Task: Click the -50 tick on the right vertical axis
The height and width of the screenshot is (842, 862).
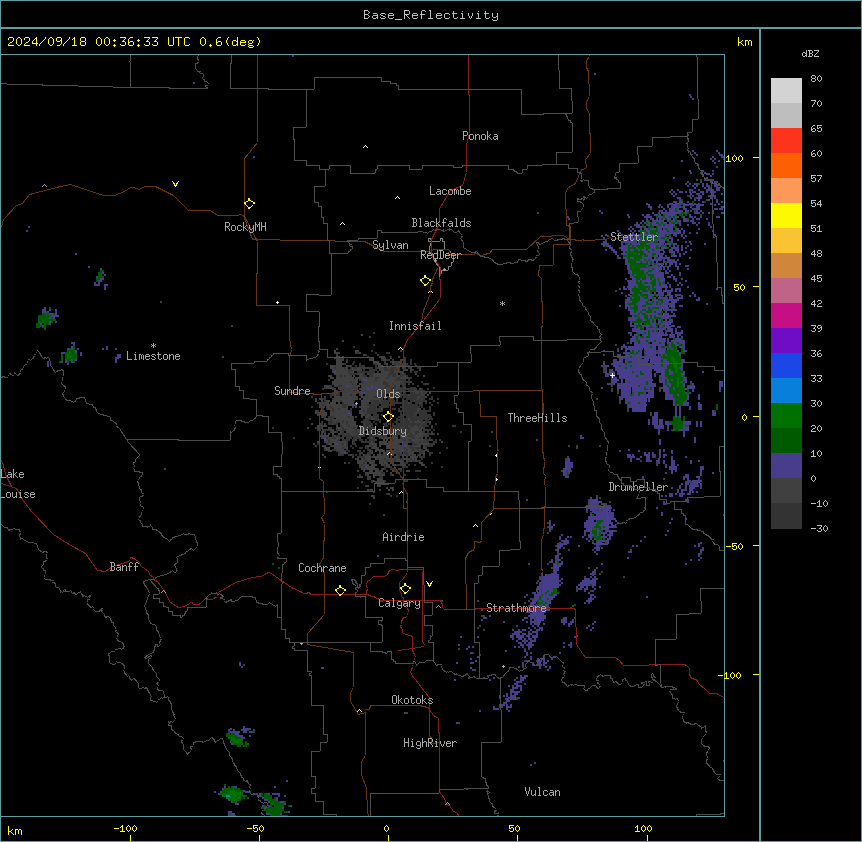Action: click(734, 546)
